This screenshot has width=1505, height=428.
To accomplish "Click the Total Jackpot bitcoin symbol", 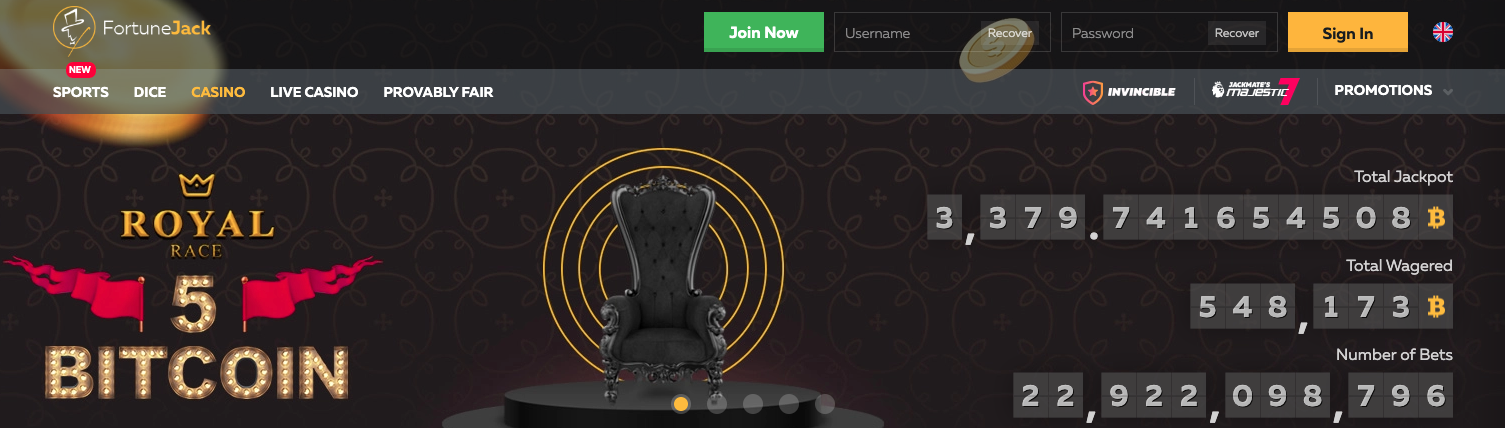I will 1437,219.
